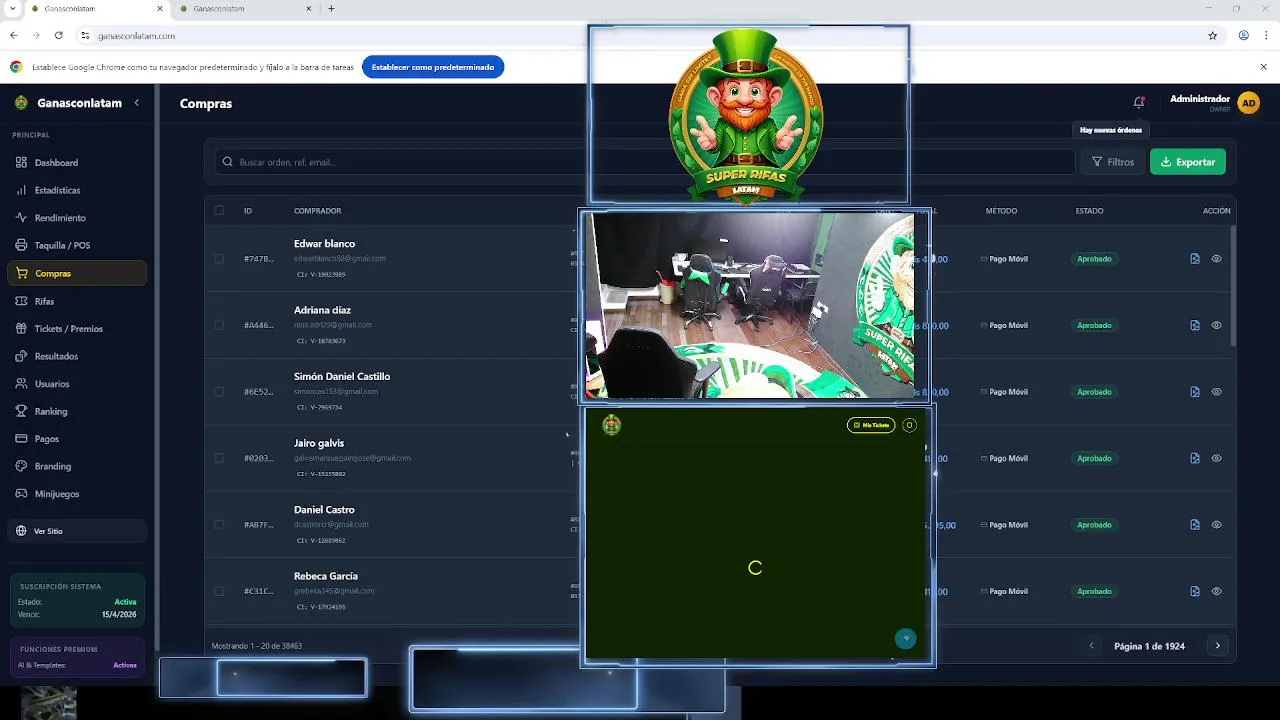This screenshot has width=1280, height=720.
Task: Select the Compras sidebar item
Action: [x=77, y=273]
